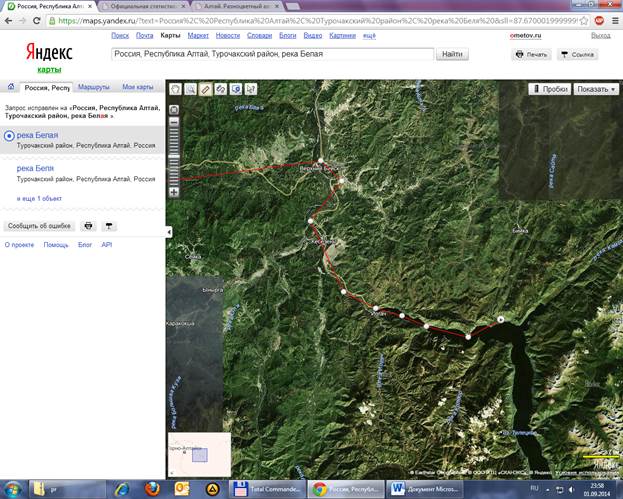Open the Словари link
This screenshot has width=623, height=499.
tap(259, 36)
